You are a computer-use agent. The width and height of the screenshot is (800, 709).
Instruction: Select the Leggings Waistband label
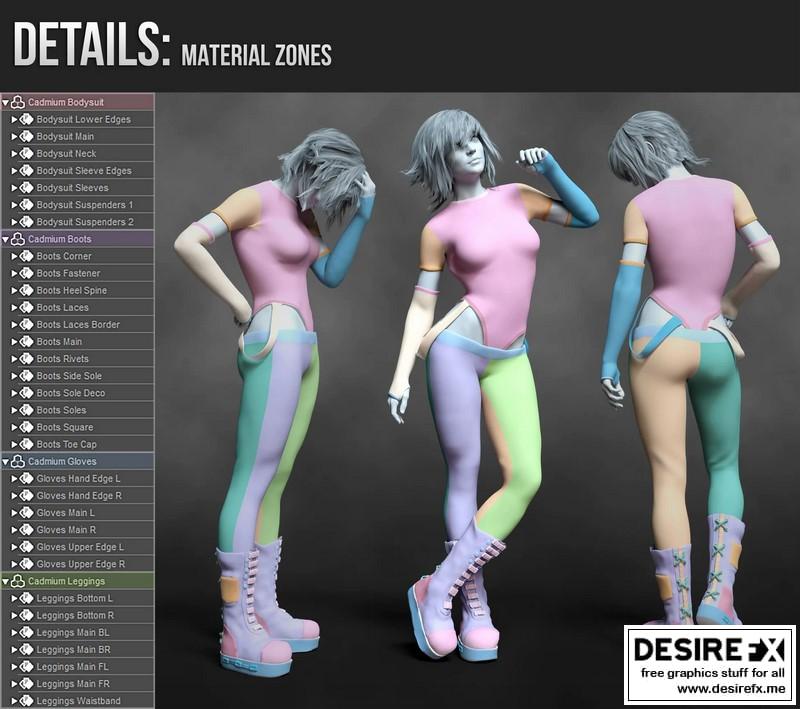(x=79, y=701)
